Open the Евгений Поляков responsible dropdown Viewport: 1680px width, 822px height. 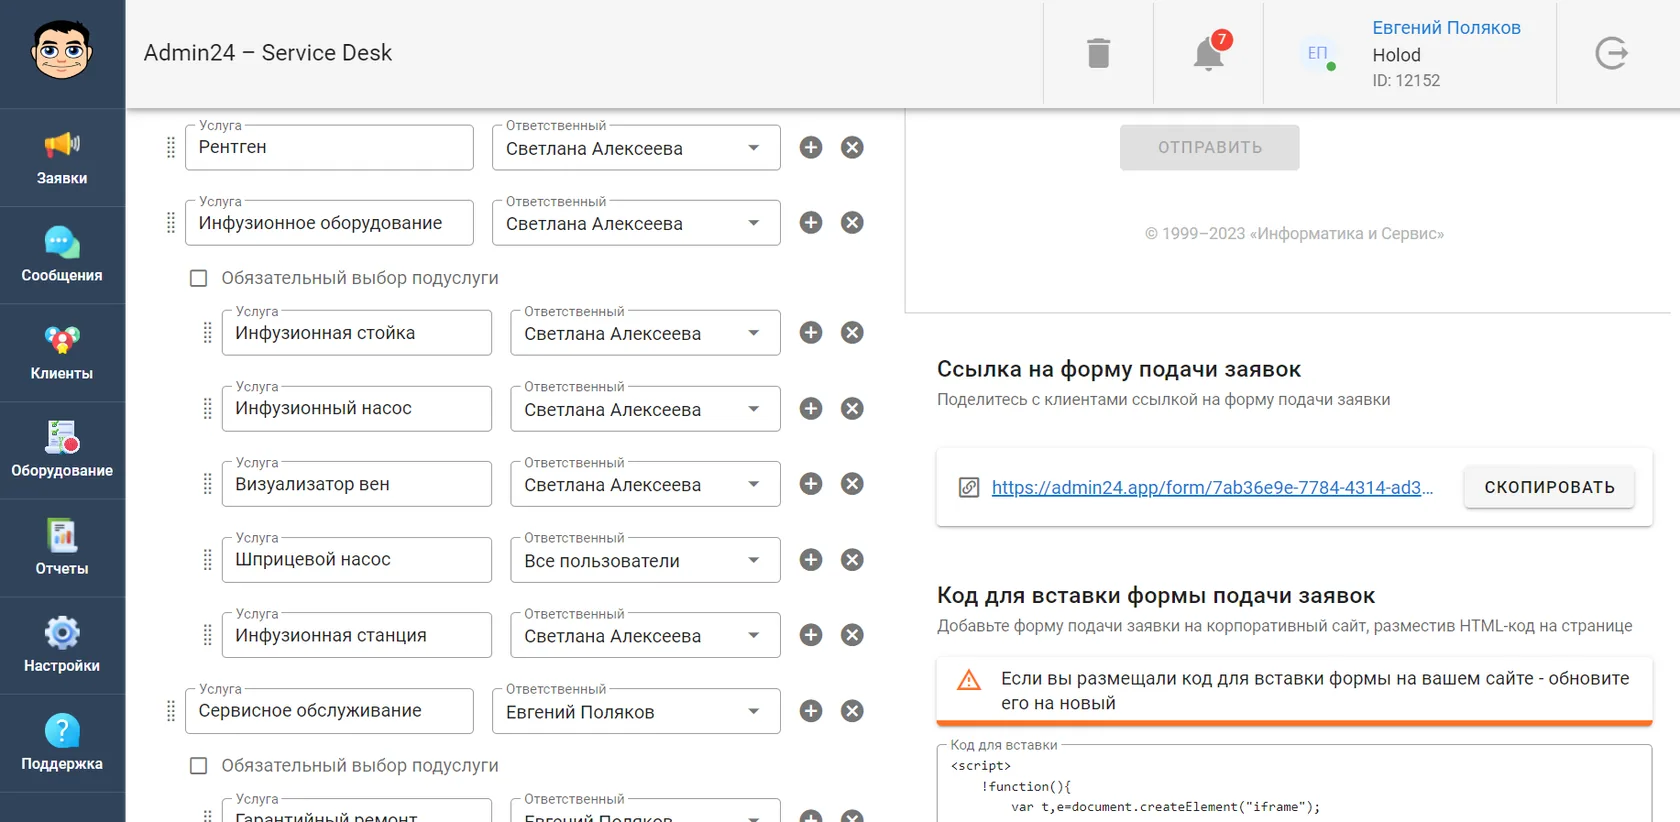(636, 711)
